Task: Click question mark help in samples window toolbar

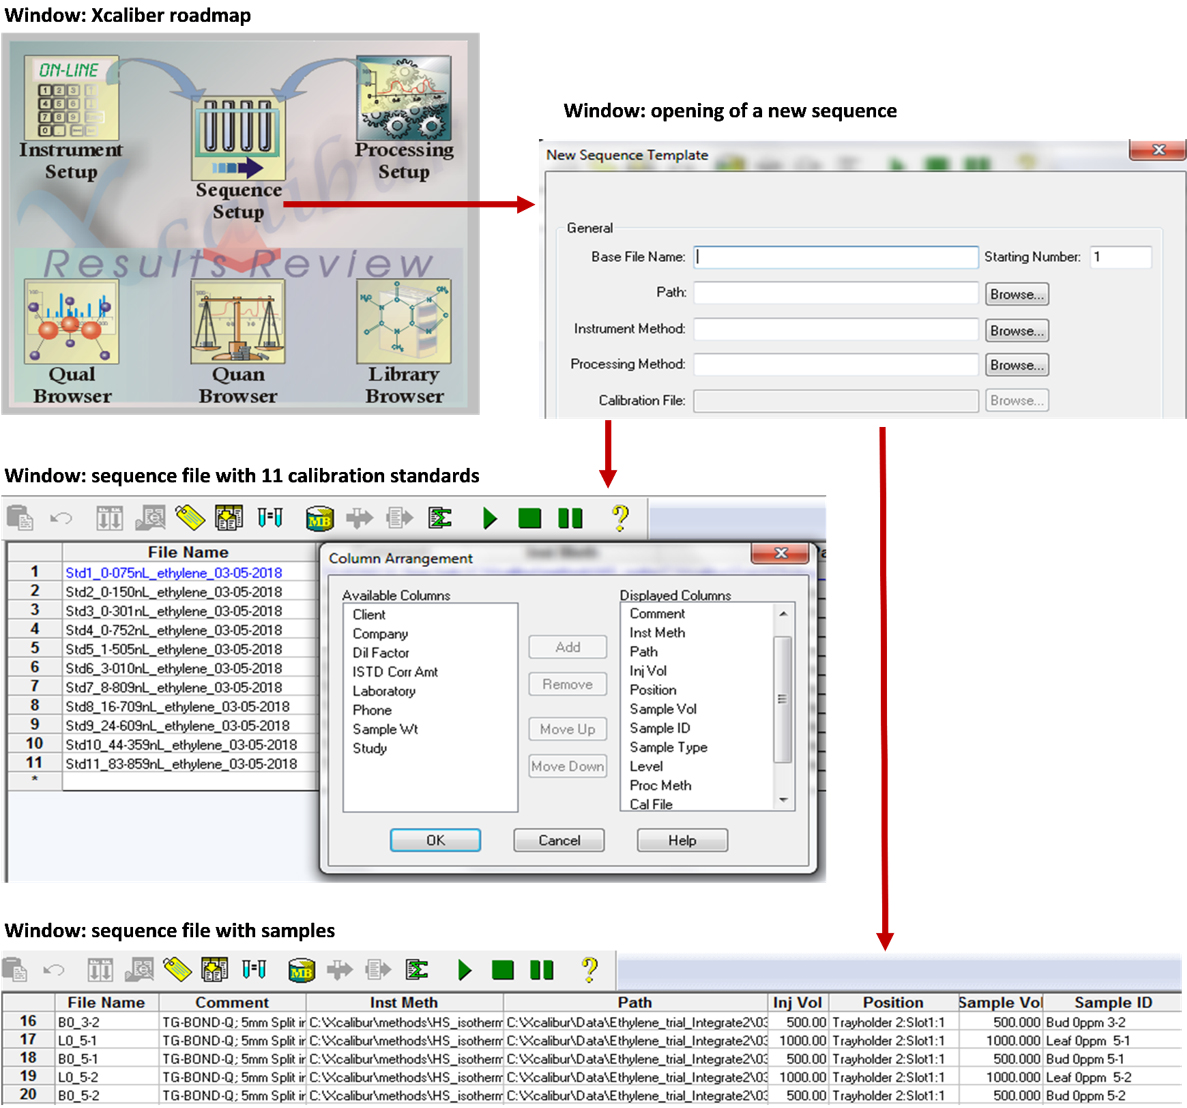Action: click(590, 970)
